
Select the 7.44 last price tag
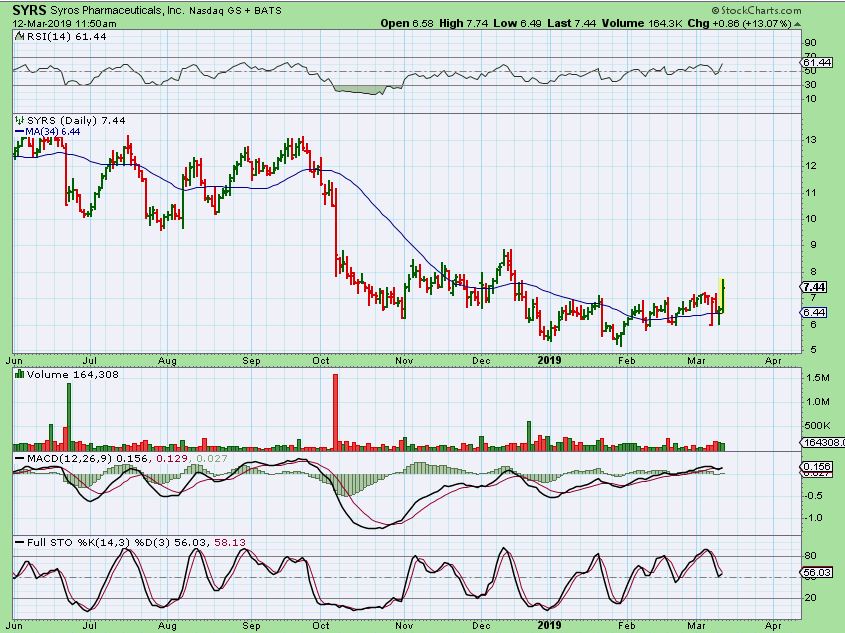(x=813, y=287)
